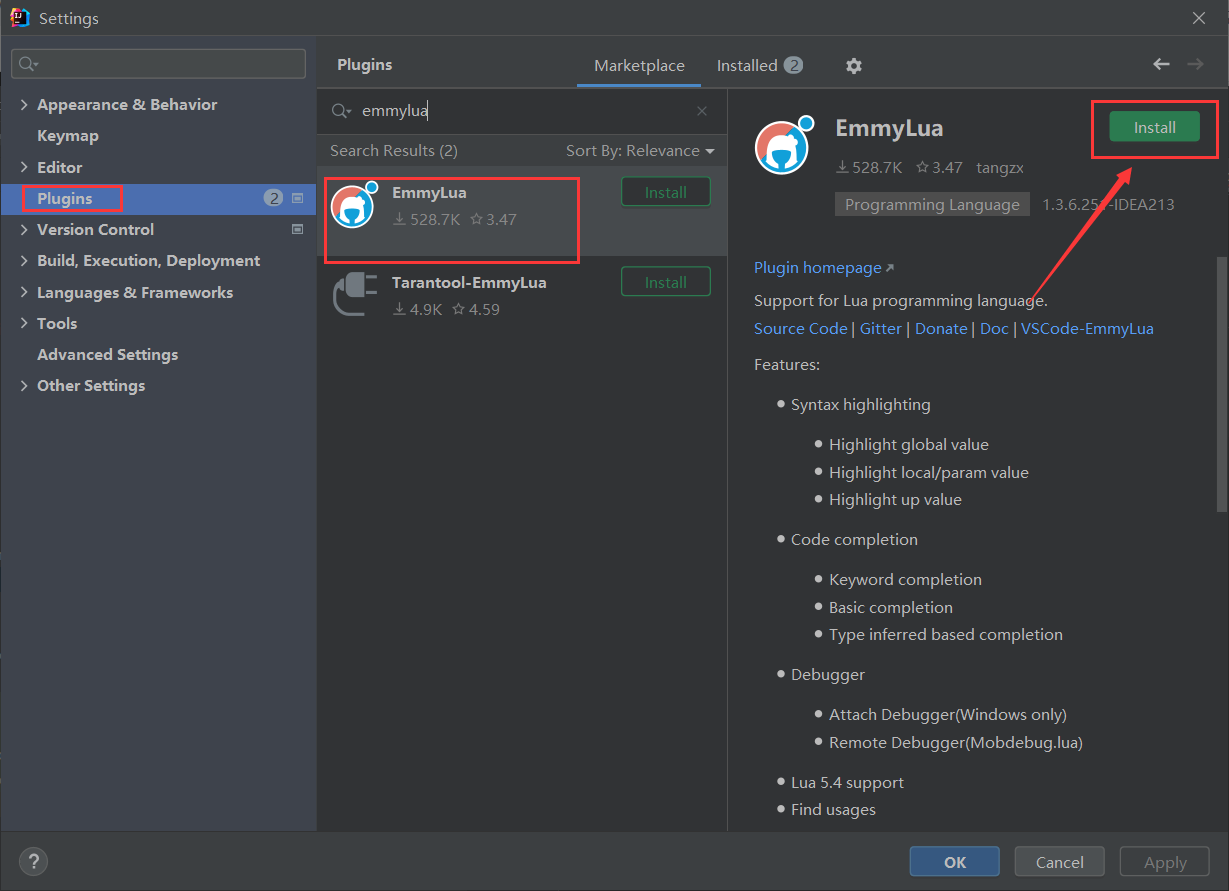
Task: Click the 528.7K downloads count in details
Action: tap(870, 168)
